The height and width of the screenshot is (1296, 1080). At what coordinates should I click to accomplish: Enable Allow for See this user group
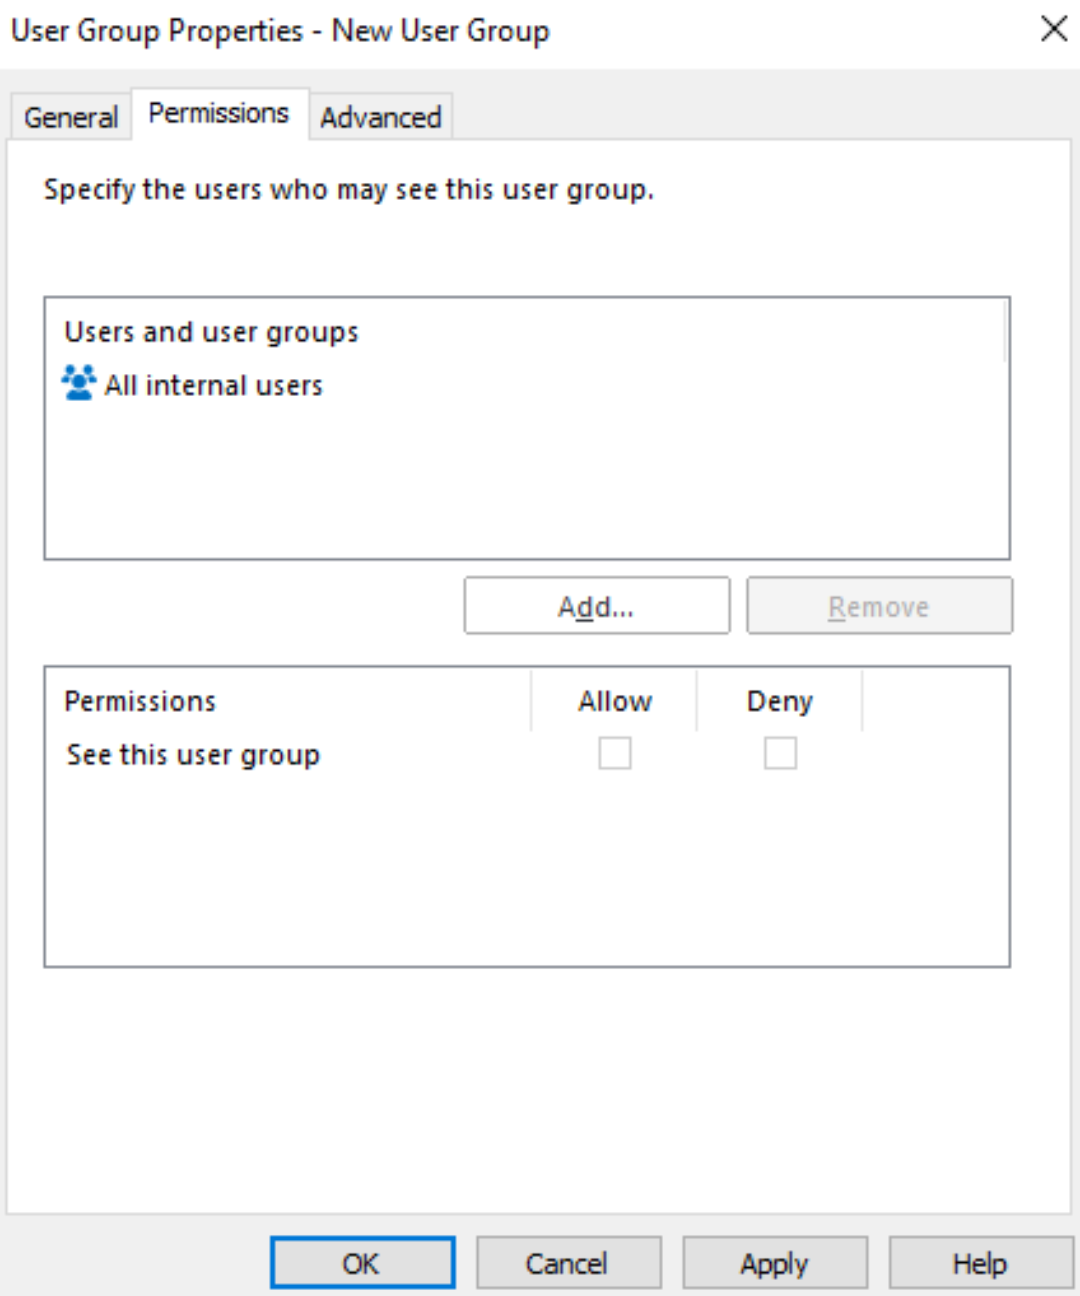point(615,753)
